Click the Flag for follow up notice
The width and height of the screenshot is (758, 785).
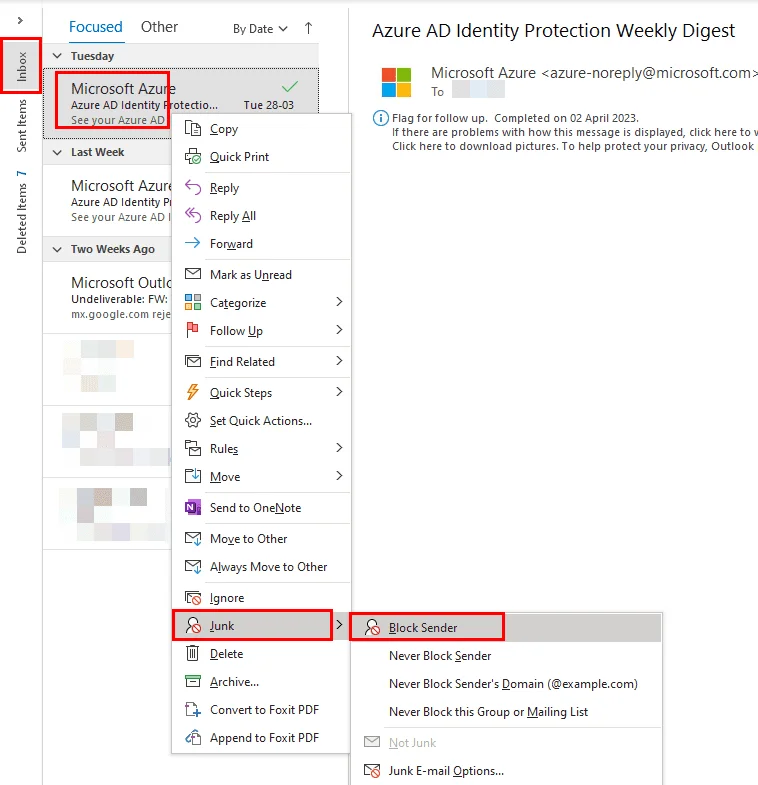tap(515, 118)
